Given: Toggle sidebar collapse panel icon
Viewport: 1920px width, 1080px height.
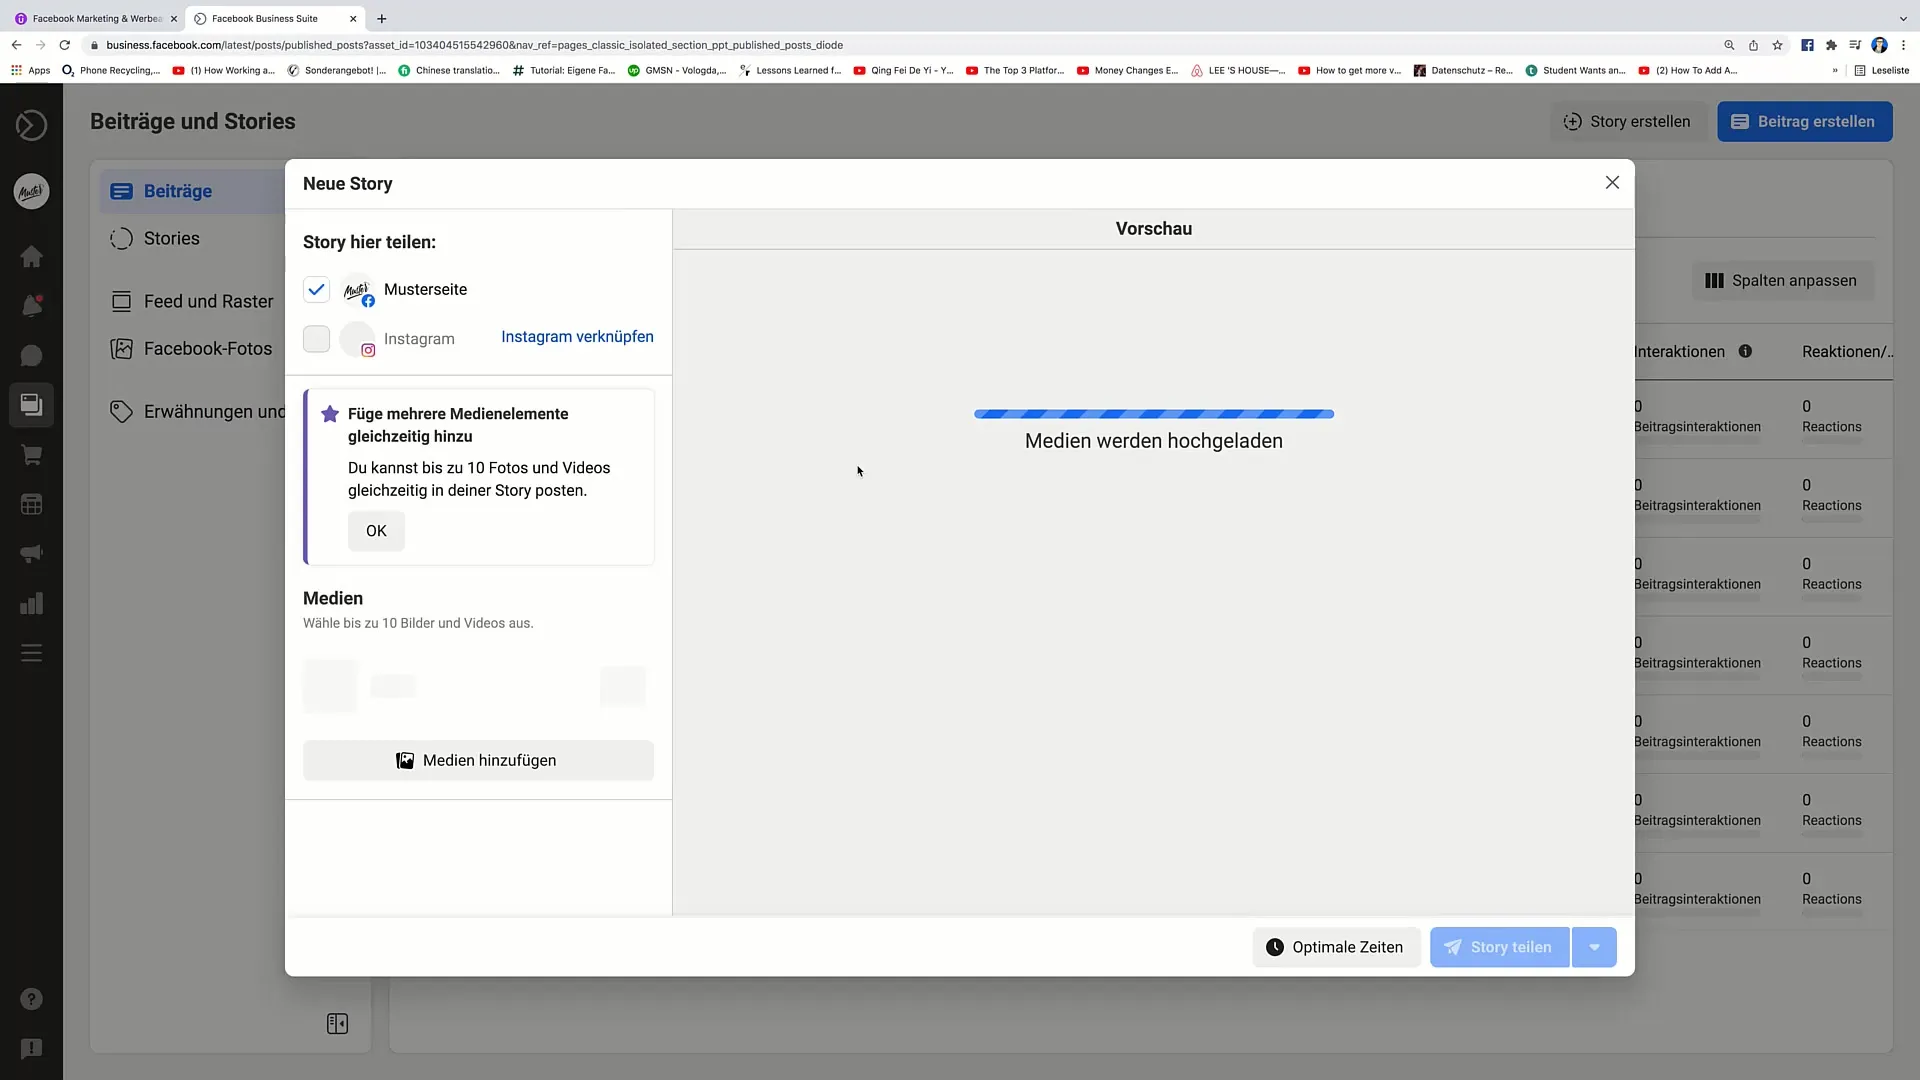Looking at the screenshot, I should [337, 1024].
